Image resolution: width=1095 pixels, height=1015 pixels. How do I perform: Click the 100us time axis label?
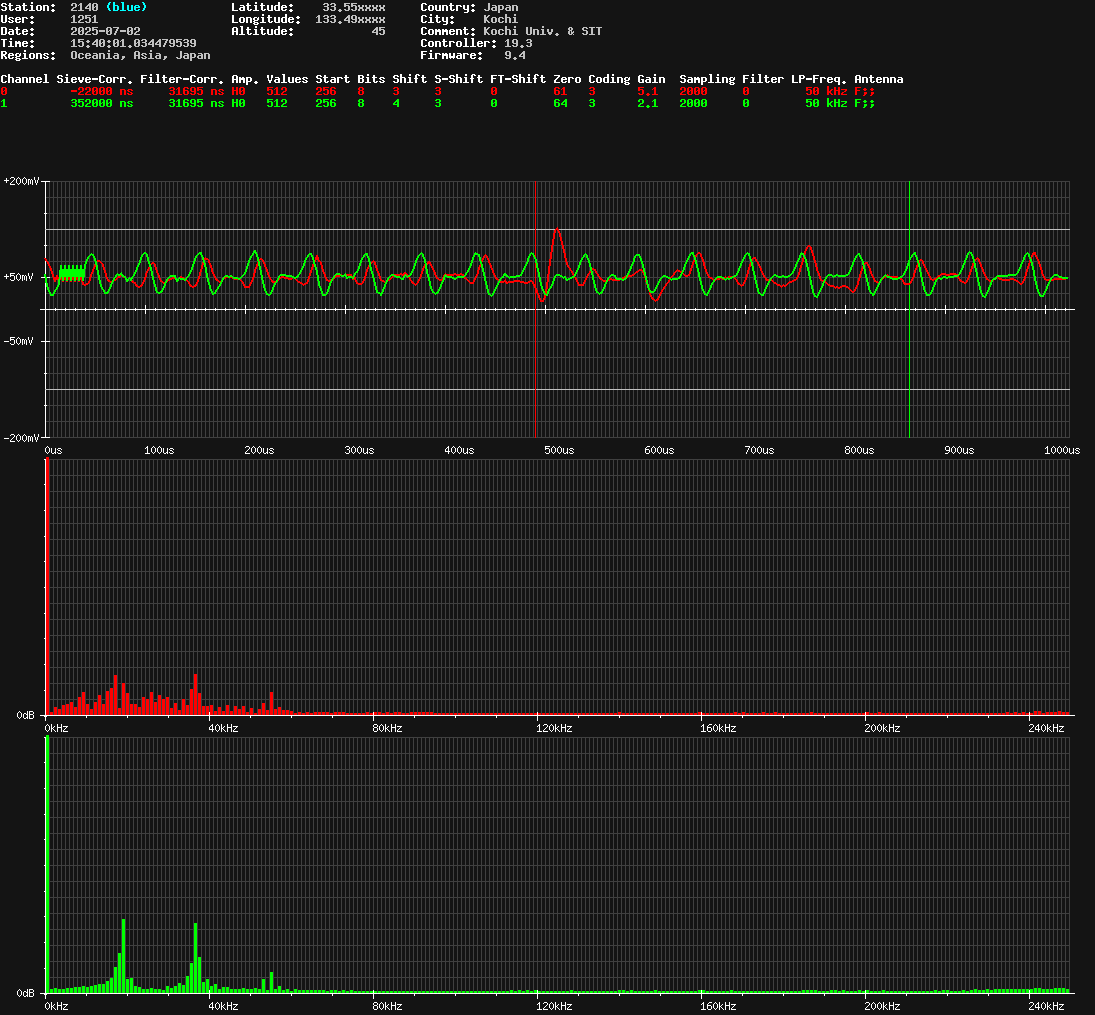click(159, 450)
